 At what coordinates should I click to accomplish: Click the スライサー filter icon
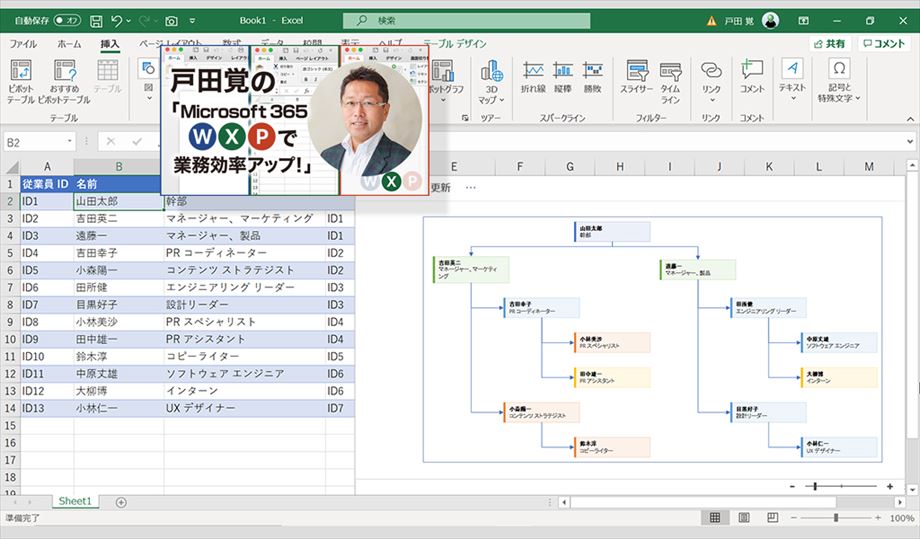pos(637,77)
